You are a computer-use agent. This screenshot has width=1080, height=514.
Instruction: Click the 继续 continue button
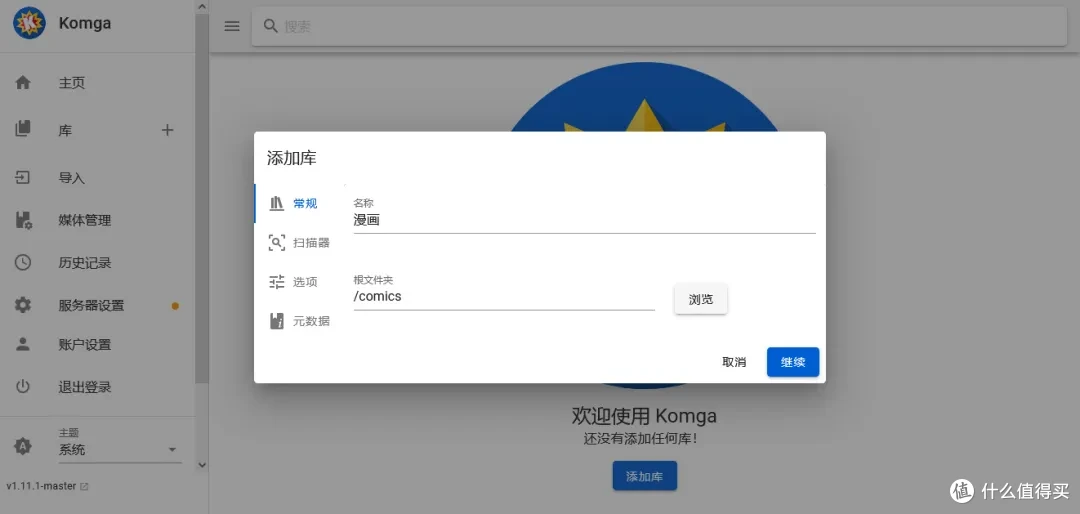793,362
